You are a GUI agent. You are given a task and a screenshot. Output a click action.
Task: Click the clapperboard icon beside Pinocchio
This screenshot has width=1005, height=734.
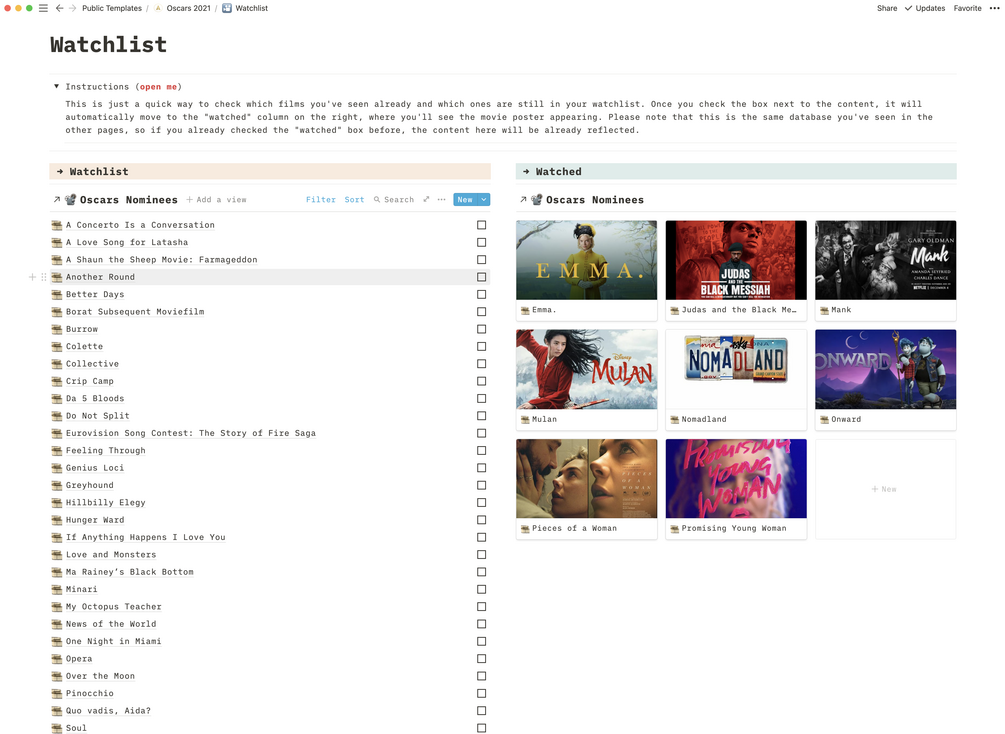57,693
